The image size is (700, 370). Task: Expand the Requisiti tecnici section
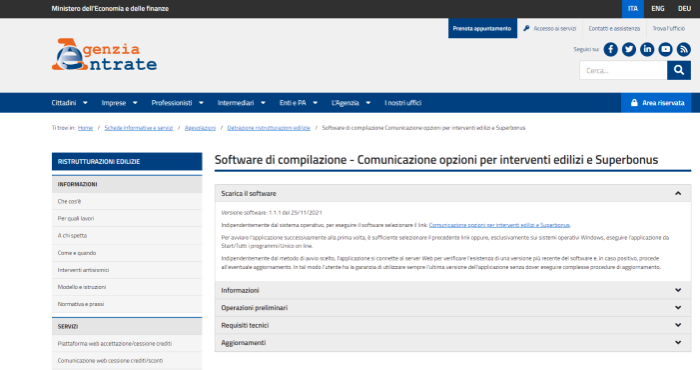(453, 325)
